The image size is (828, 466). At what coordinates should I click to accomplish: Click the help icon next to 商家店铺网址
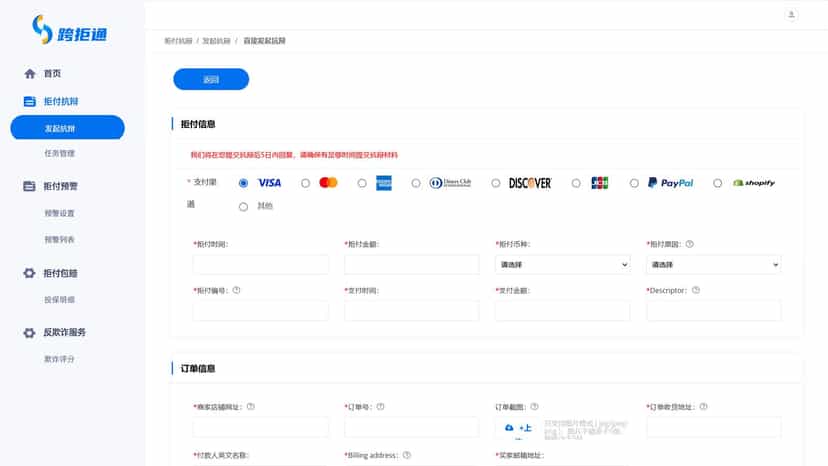pos(251,406)
